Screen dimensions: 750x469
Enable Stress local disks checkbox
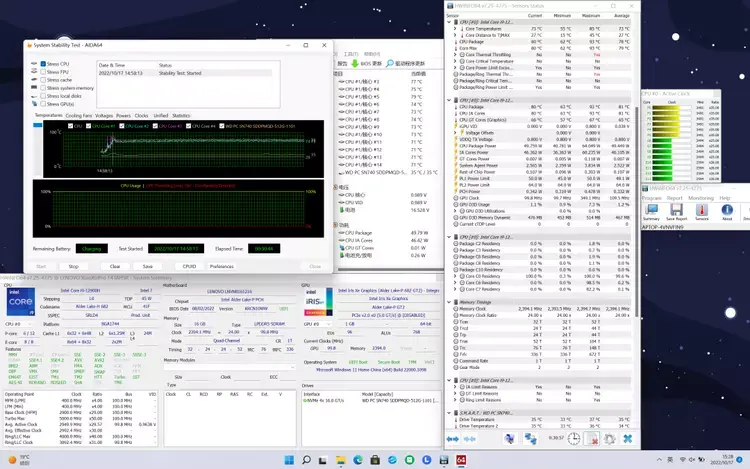(43, 96)
